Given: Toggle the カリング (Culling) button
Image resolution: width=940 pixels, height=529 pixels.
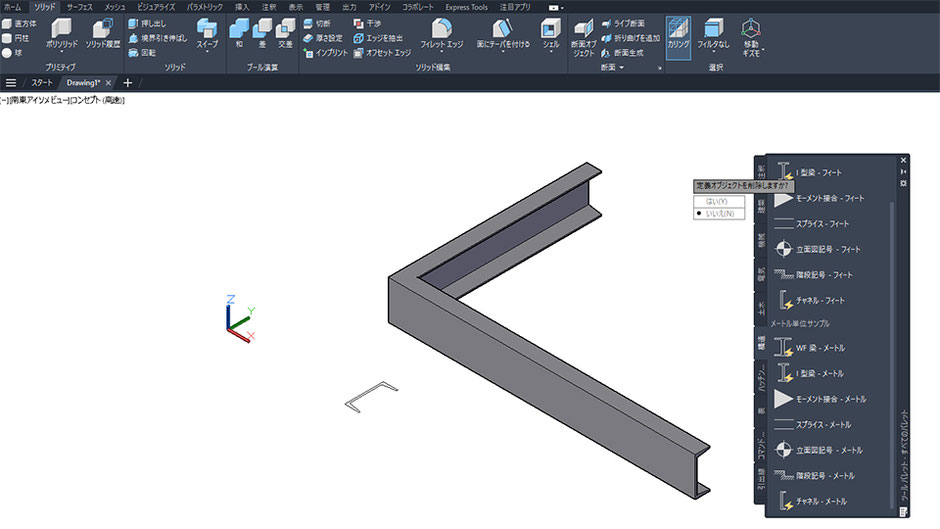Looking at the screenshot, I should [x=678, y=37].
